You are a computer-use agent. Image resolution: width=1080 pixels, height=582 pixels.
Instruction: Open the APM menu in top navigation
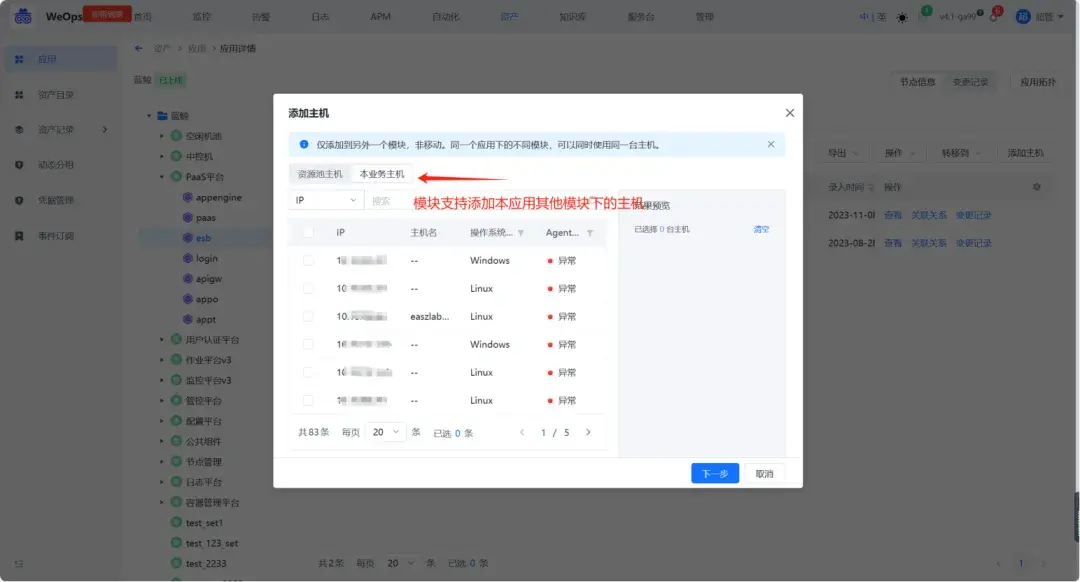379,15
